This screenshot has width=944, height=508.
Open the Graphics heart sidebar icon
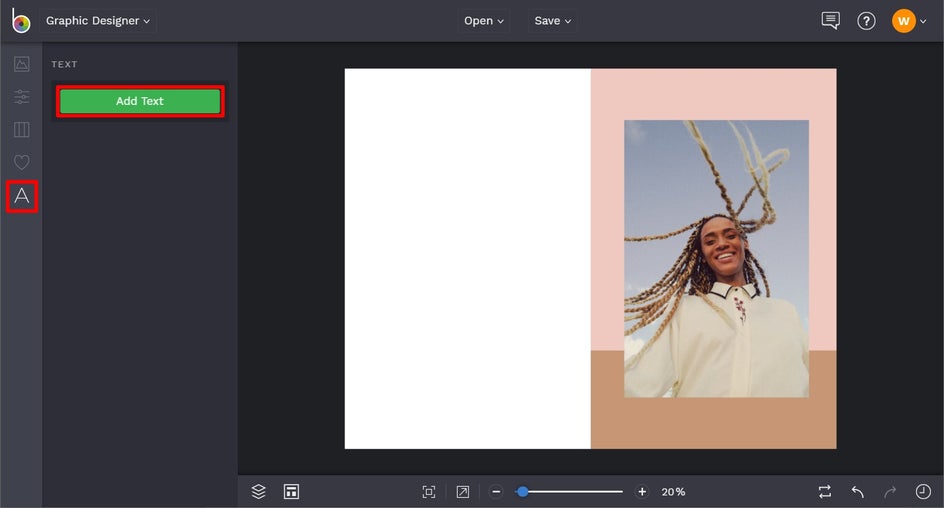click(22, 162)
